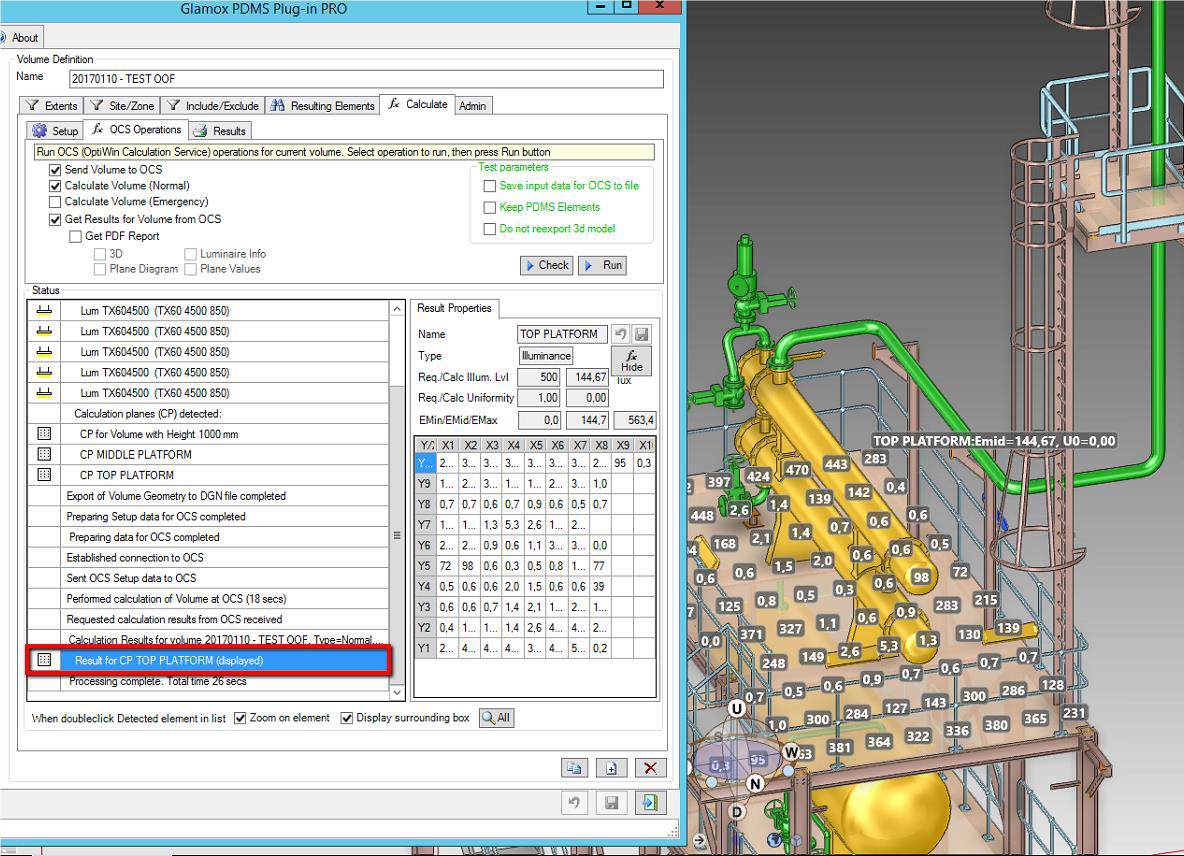
Task: Open the Results sub-tab
Action: (220, 131)
